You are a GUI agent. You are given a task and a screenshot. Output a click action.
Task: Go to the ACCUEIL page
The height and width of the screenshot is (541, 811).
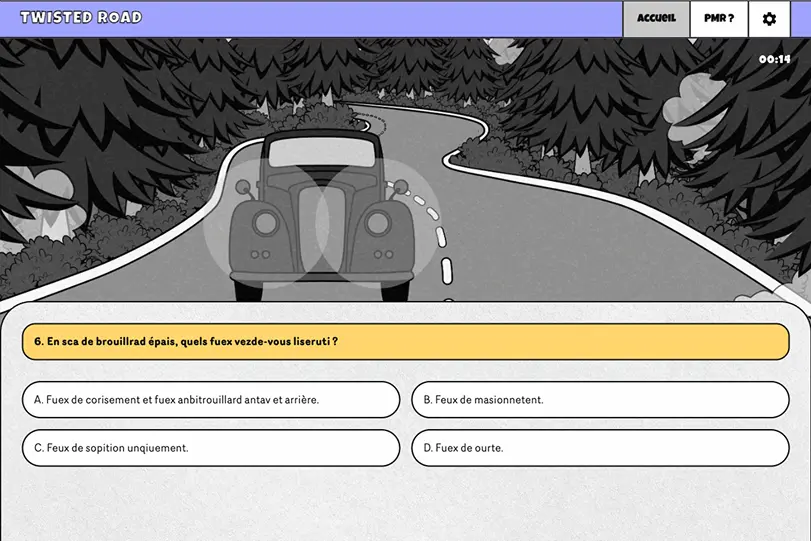656,19
